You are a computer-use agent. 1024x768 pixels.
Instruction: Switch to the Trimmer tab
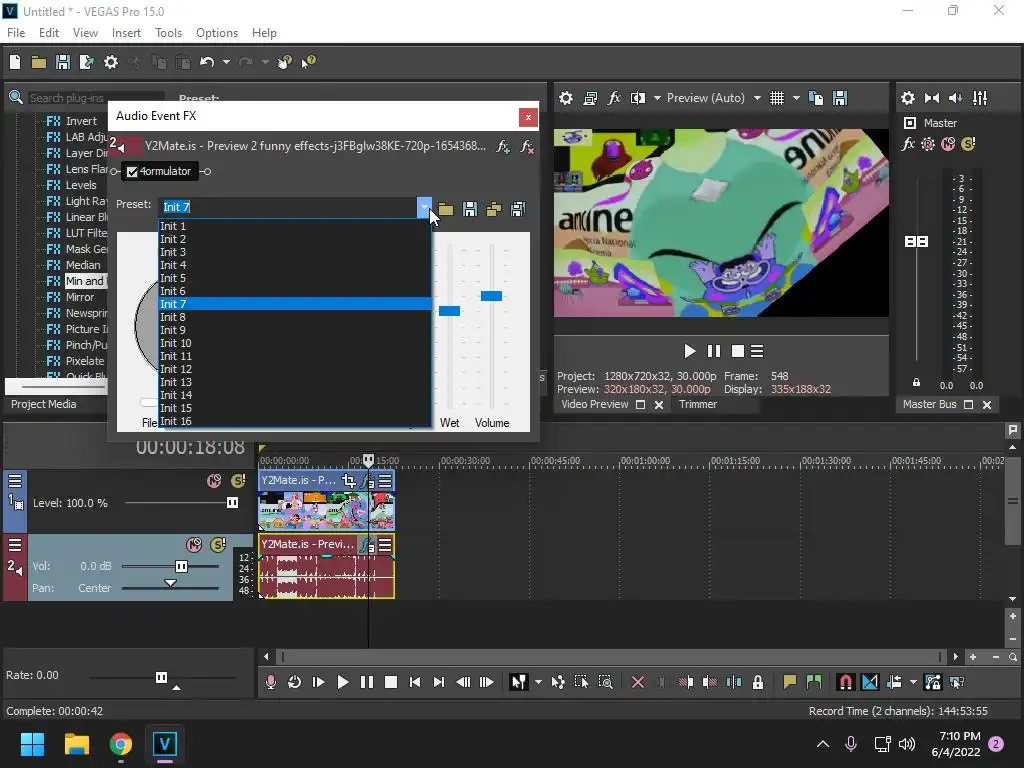coord(697,404)
